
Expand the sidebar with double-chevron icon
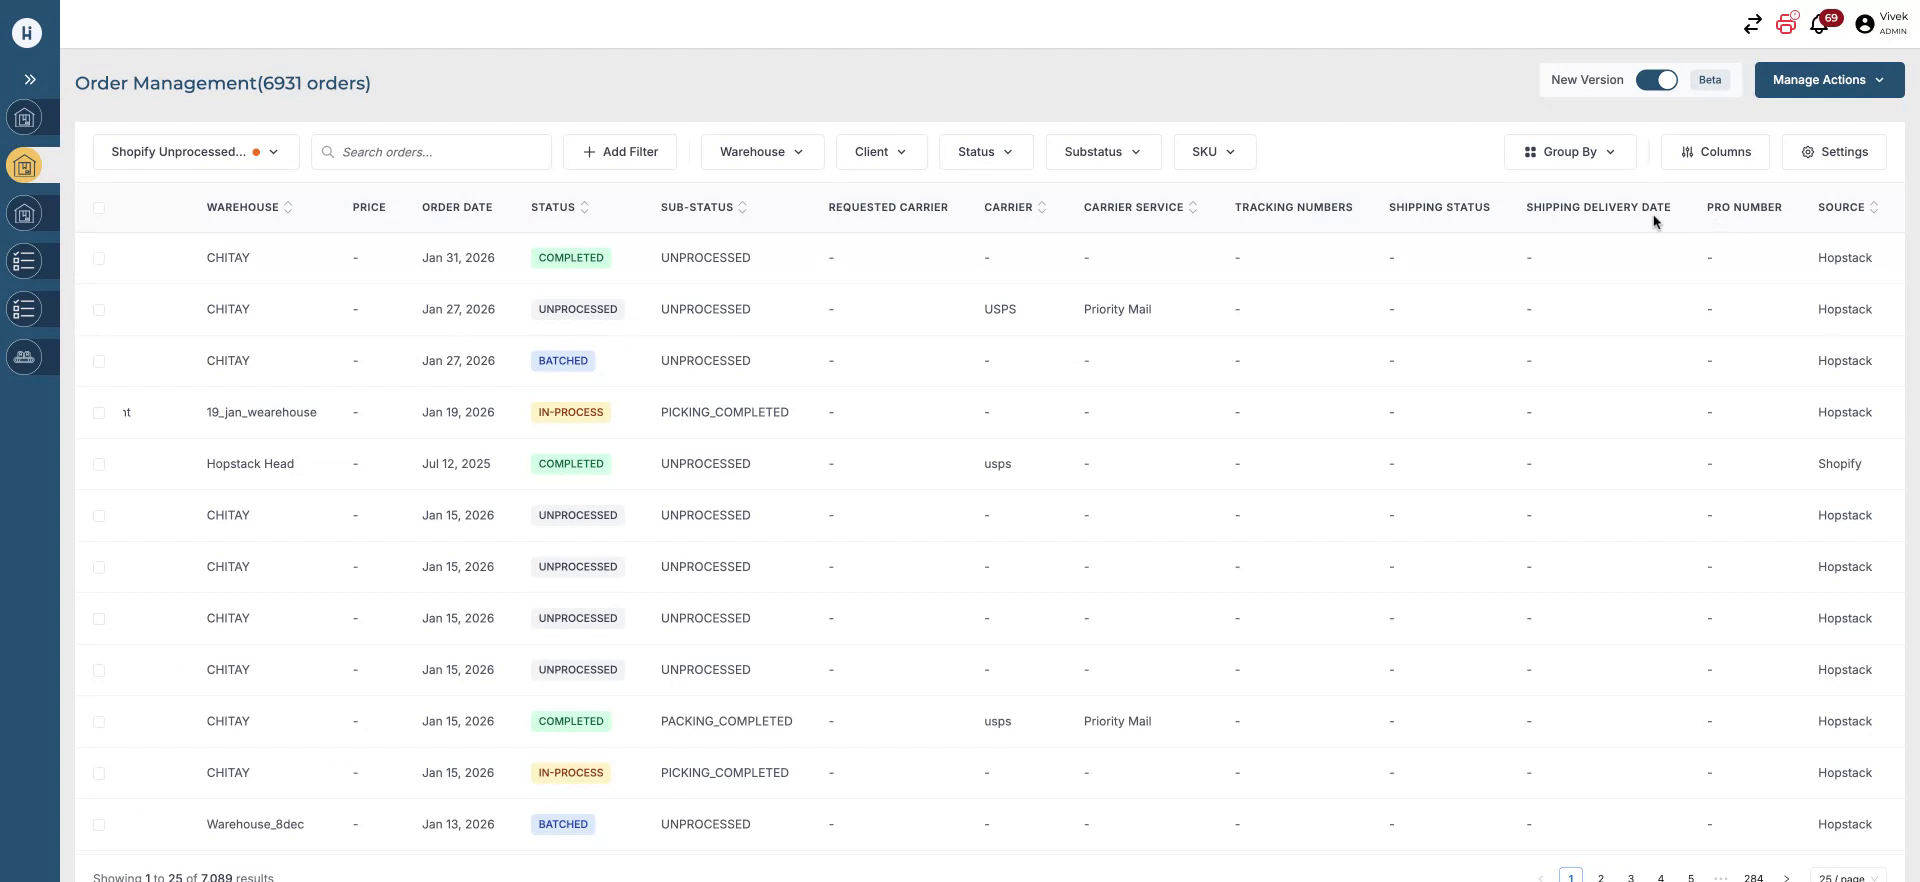tap(30, 80)
